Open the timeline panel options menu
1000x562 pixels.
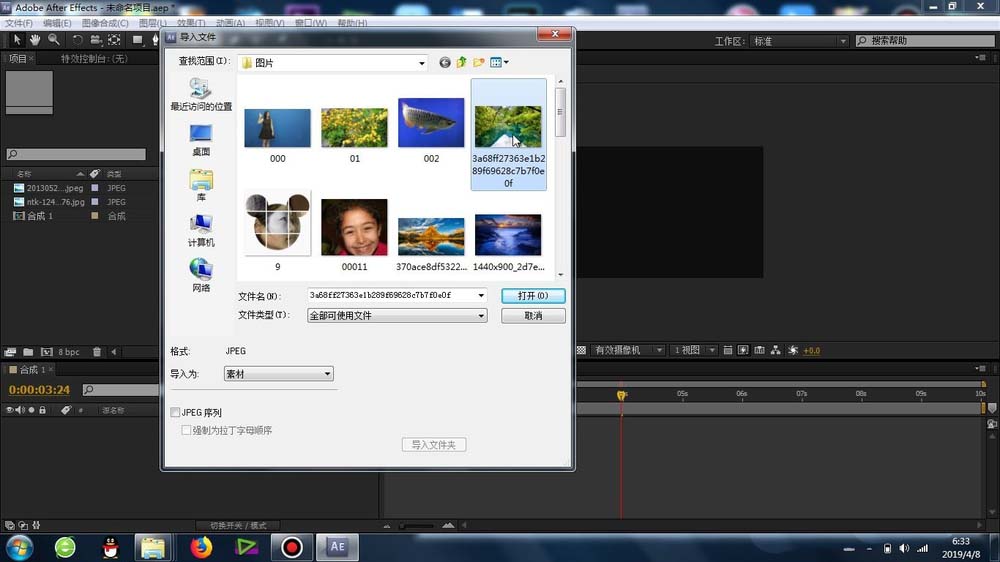point(980,368)
